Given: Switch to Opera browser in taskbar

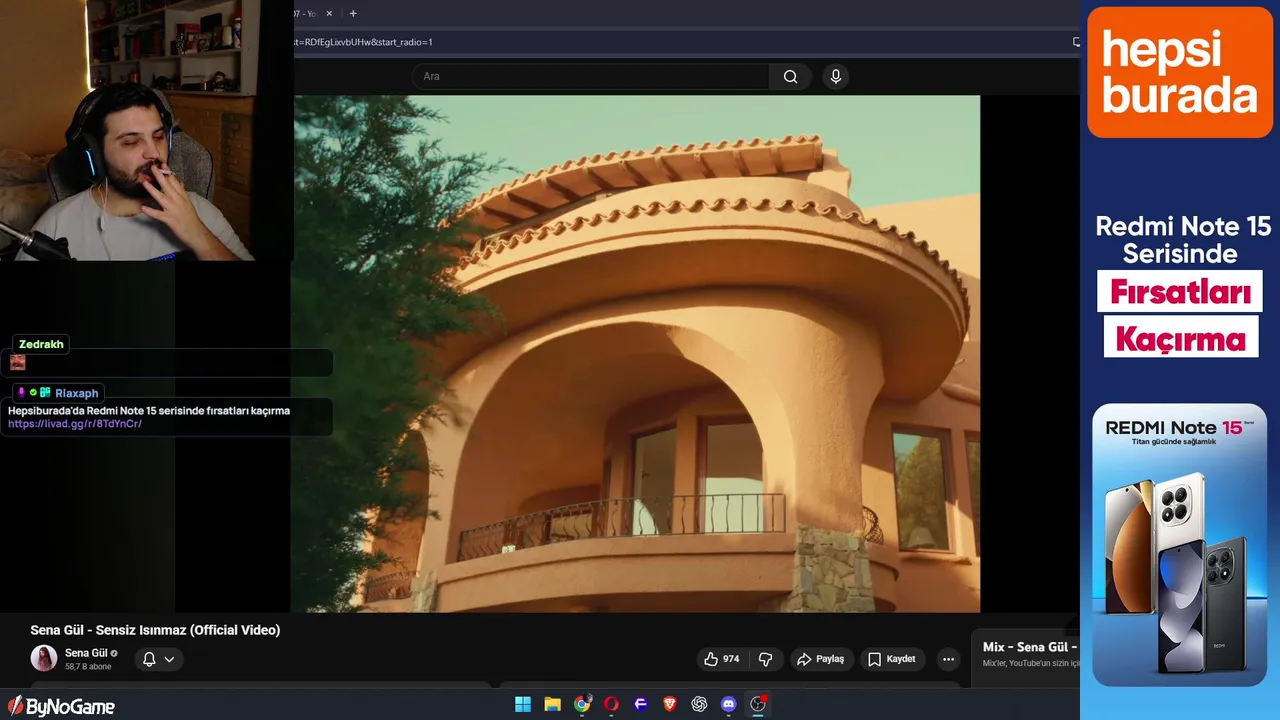Looking at the screenshot, I should coord(611,704).
